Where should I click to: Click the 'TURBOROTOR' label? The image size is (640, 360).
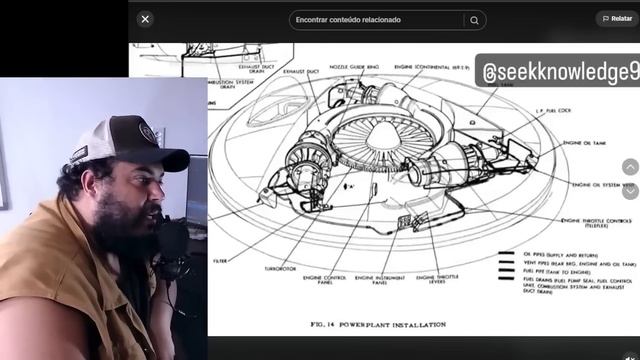[280, 269]
